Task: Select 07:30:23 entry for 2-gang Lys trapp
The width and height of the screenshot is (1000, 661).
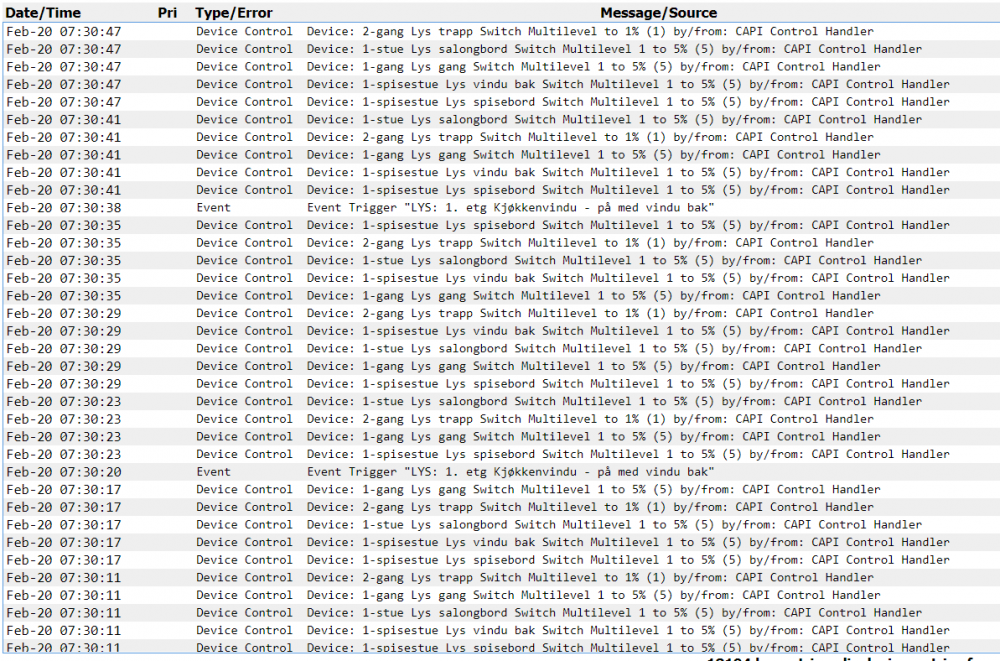Action: point(590,419)
